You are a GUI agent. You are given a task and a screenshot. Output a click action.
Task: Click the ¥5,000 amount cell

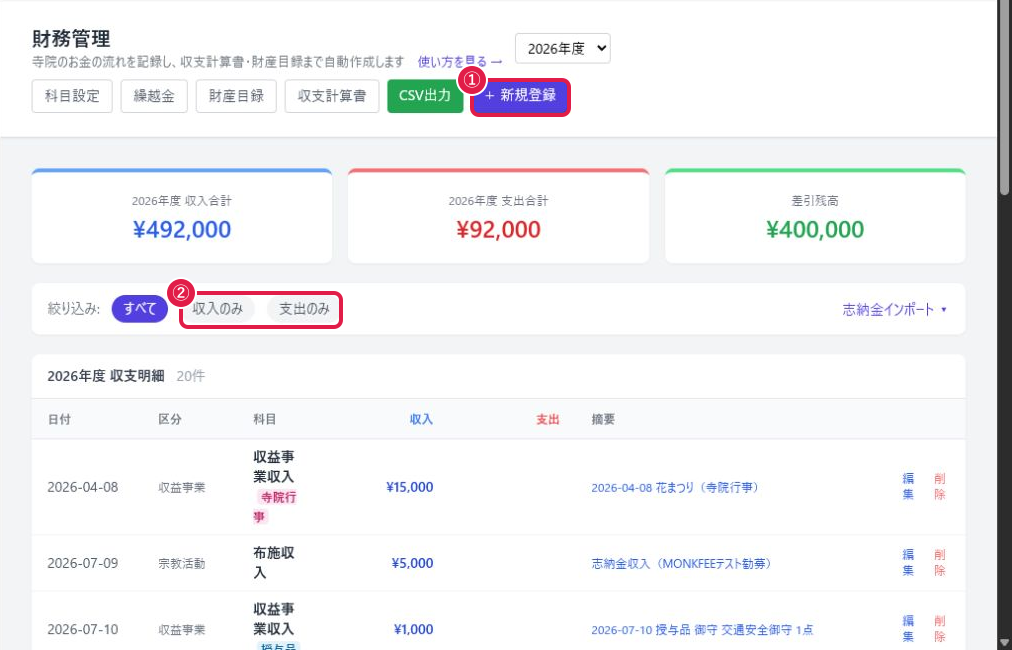pyautogui.click(x=412, y=564)
